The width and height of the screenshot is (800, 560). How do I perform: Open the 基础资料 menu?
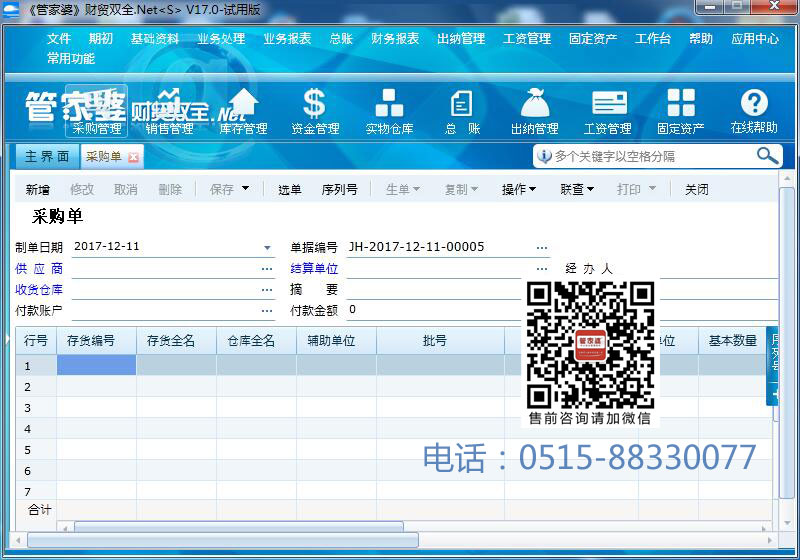coord(155,39)
